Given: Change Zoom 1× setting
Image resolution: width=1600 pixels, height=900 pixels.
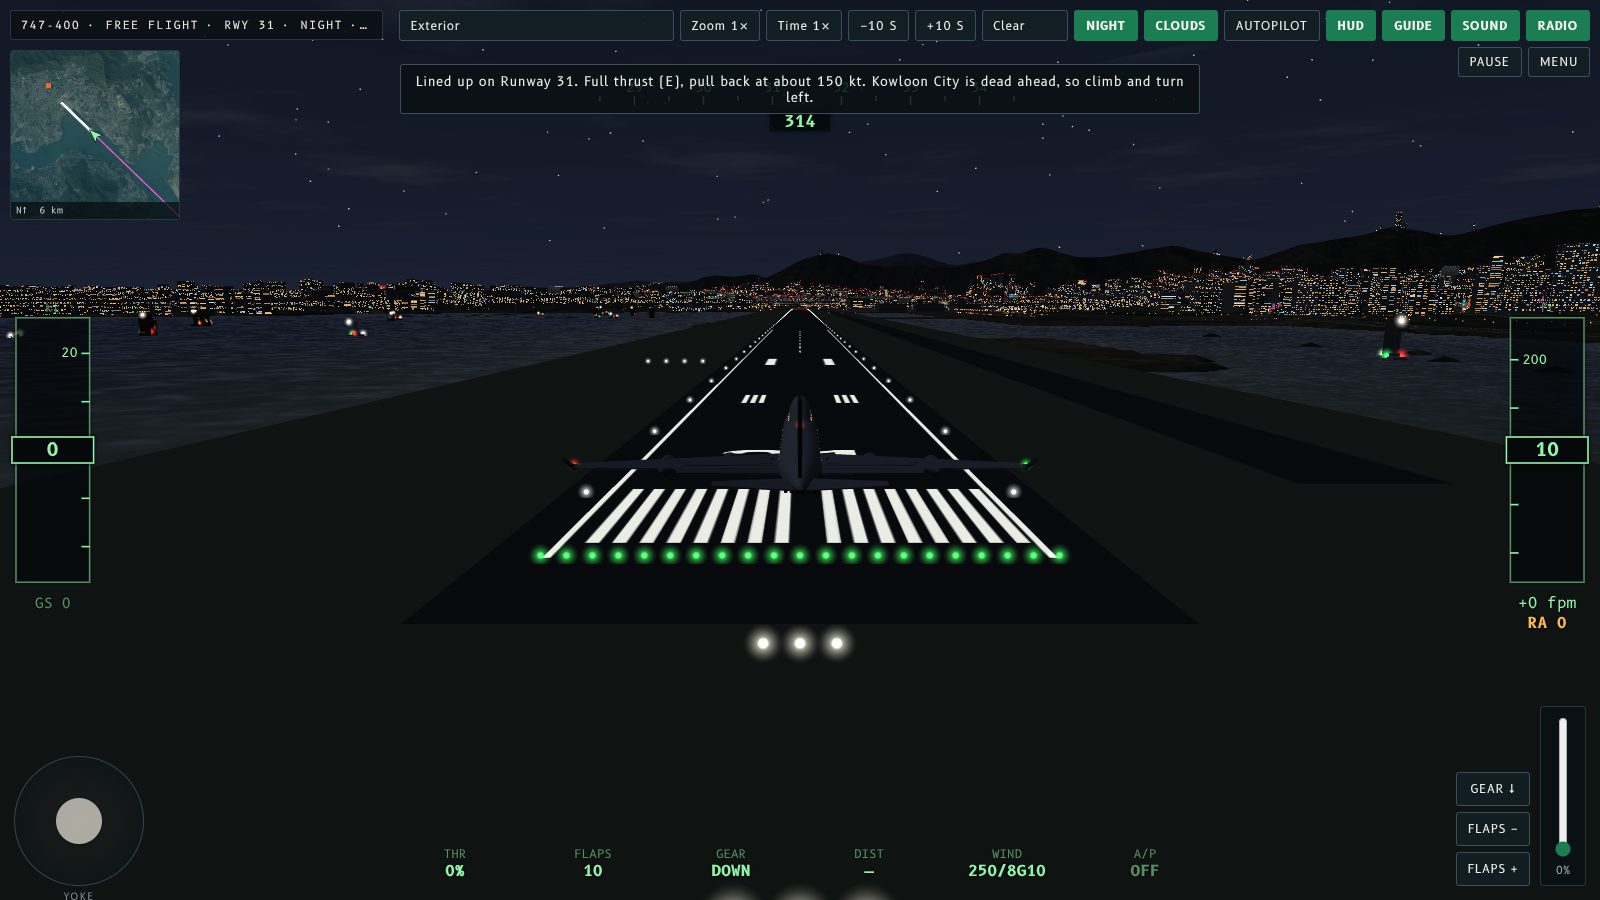Looking at the screenshot, I should tap(720, 26).
